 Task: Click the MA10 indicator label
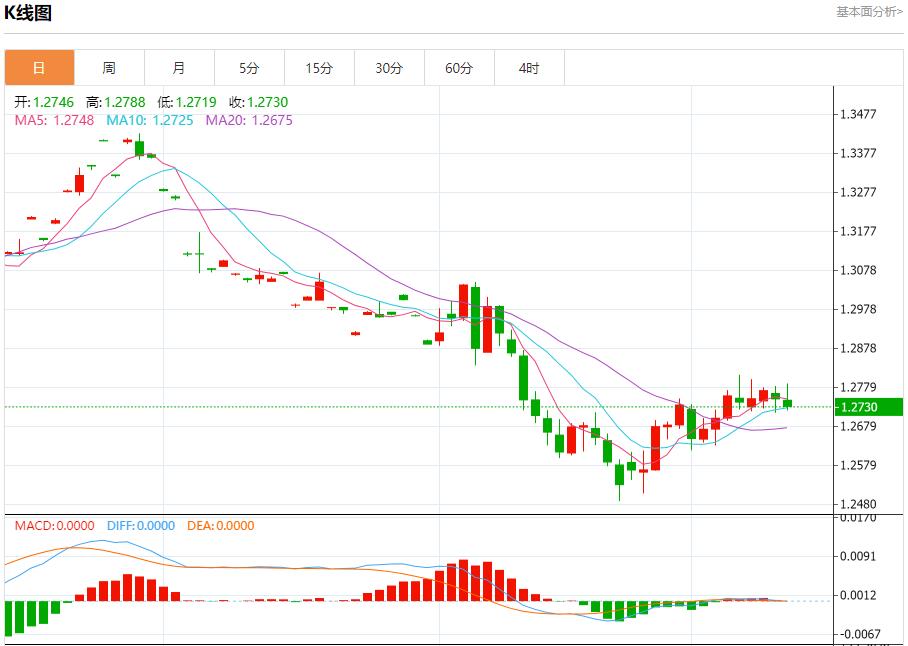tap(149, 120)
